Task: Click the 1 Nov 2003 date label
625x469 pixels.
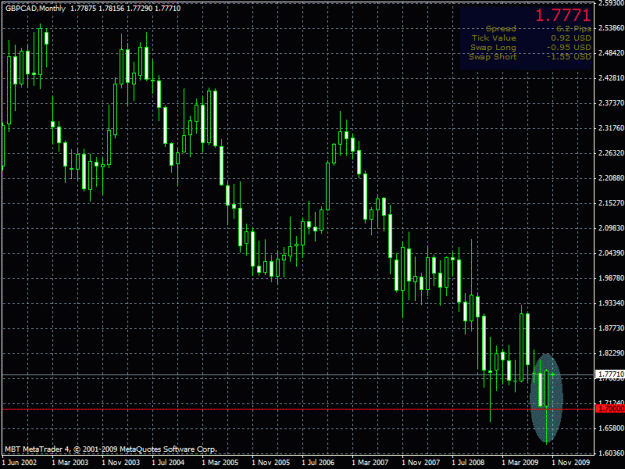Action: [120, 462]
